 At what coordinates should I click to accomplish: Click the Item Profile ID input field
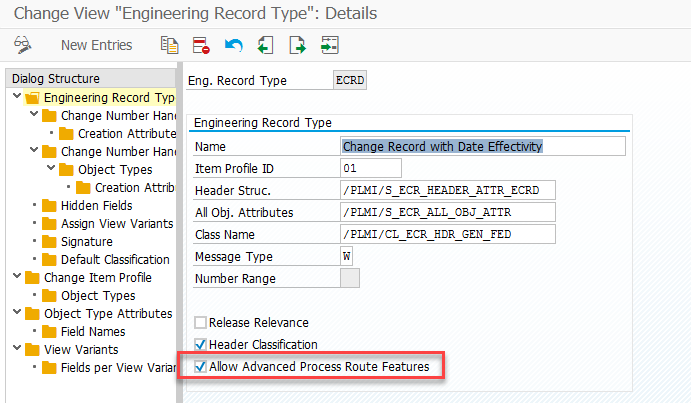(x=371, y=168)
